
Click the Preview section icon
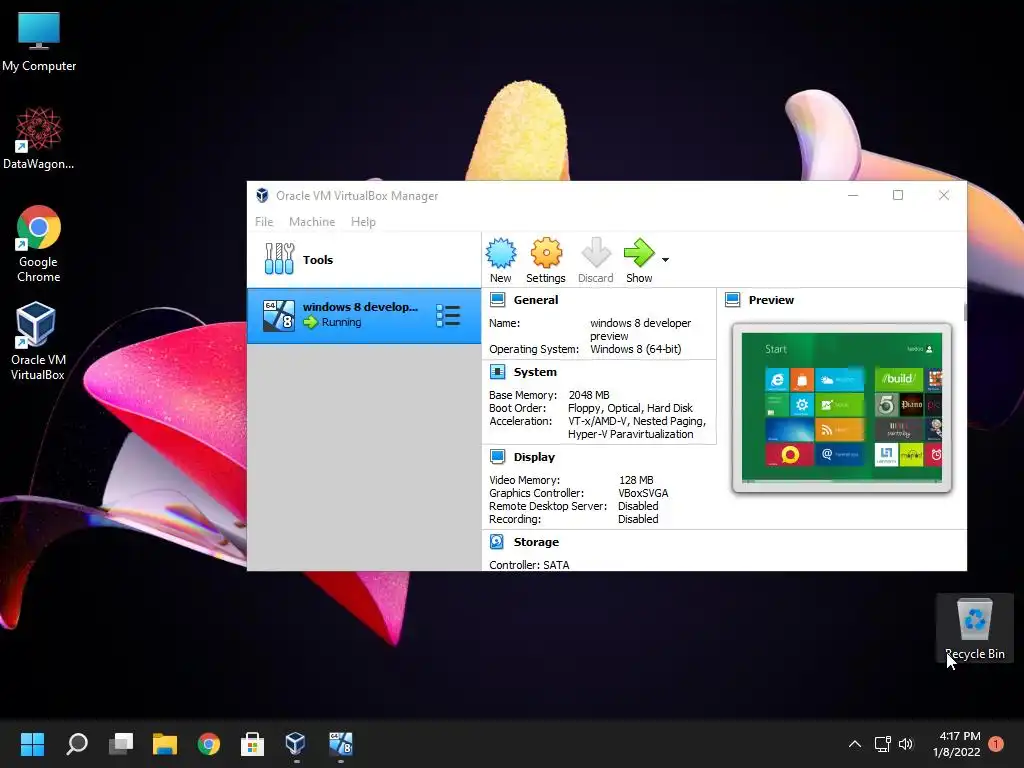coord(733,300)
